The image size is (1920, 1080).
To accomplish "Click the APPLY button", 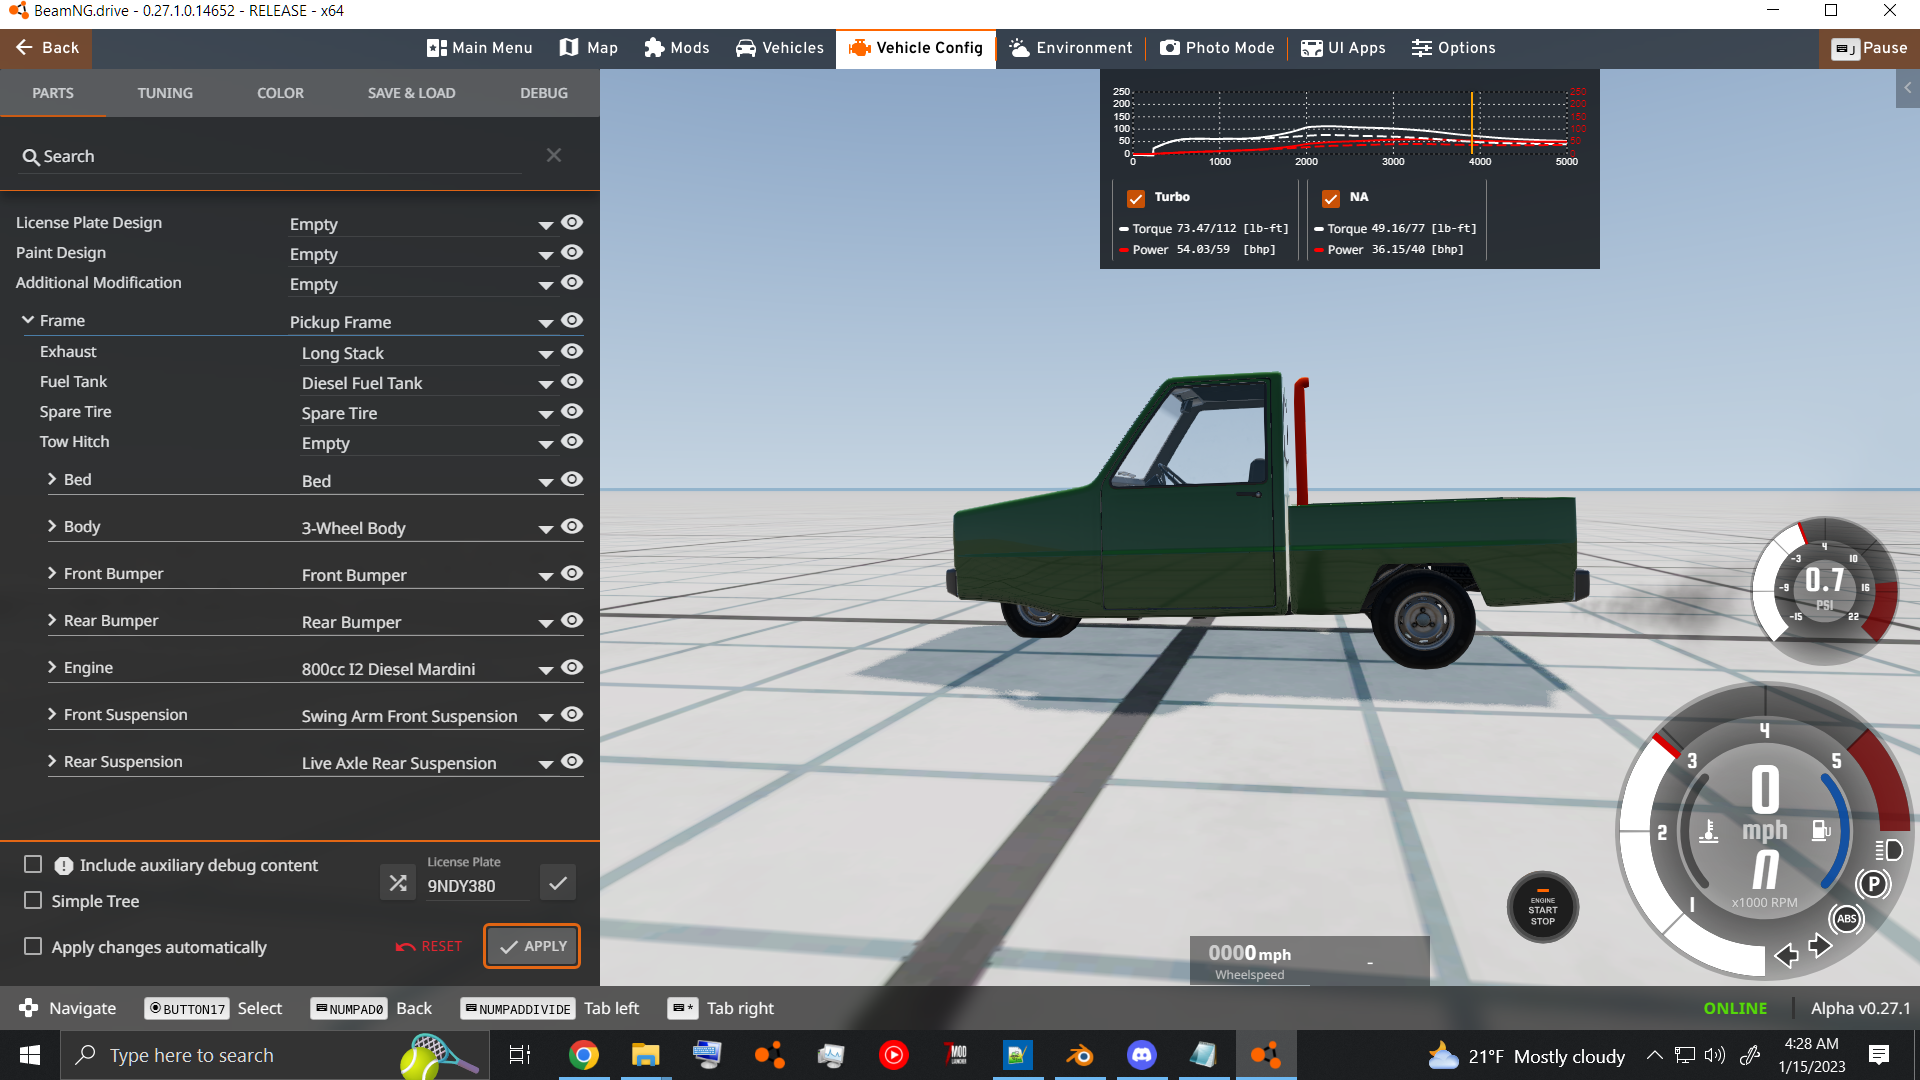I will point(533,946).
